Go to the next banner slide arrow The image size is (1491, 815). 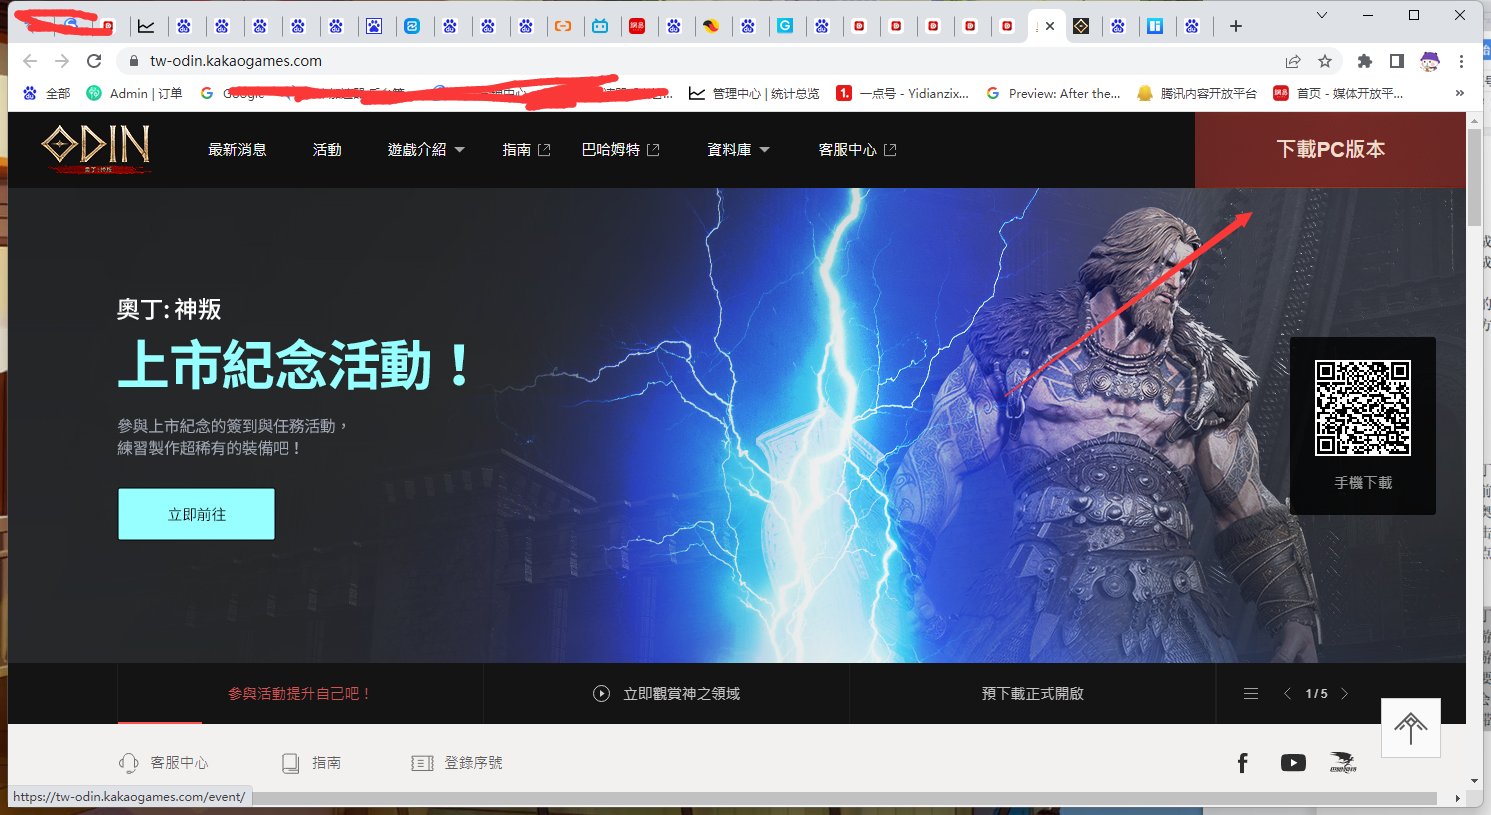(1344, 693)
